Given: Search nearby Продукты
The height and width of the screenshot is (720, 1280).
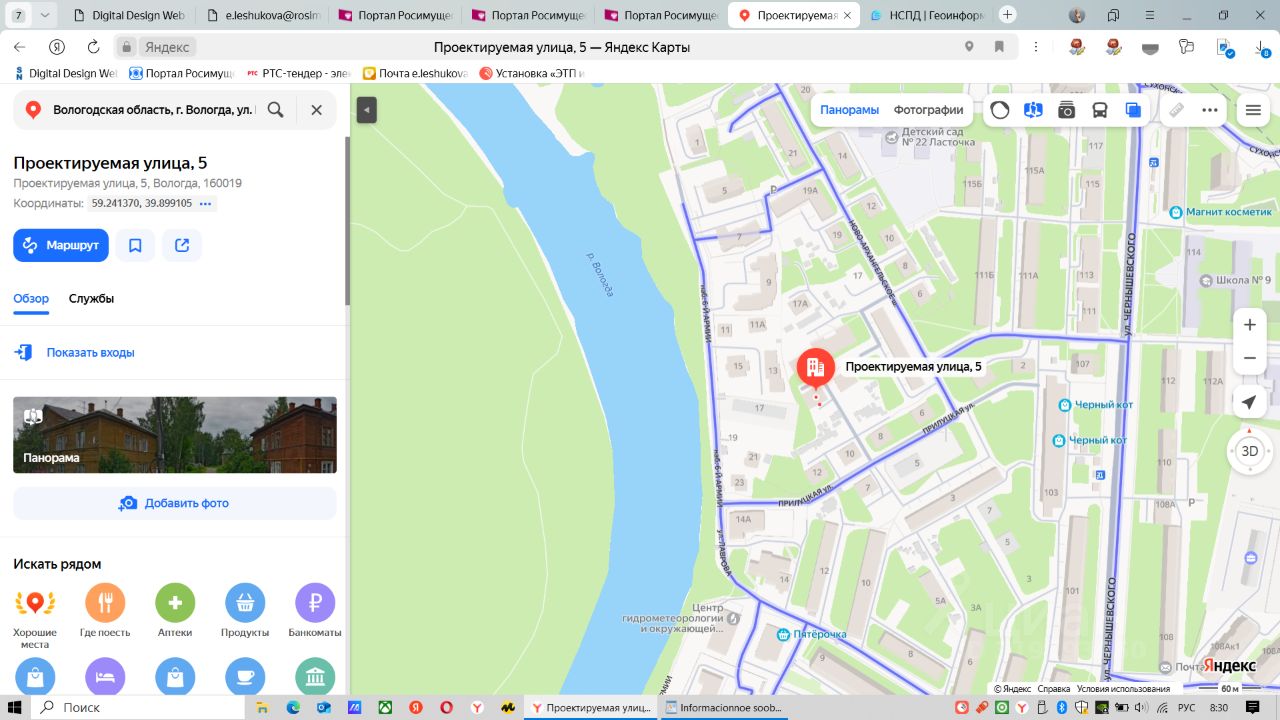Looking at the screenshot, I should click(x=245, y=612).
